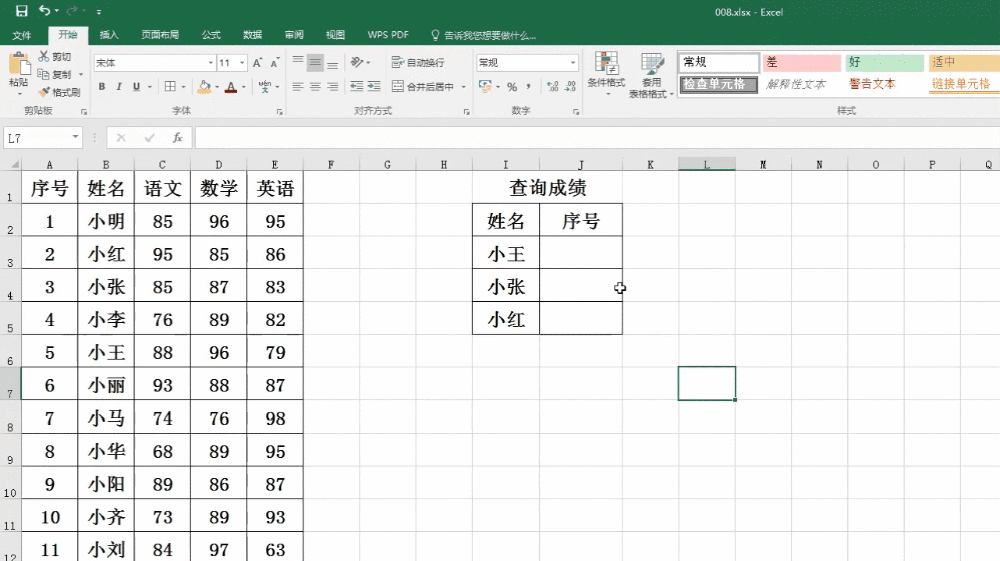
Task: Switch to the 数据 tab
Action: 252,35
